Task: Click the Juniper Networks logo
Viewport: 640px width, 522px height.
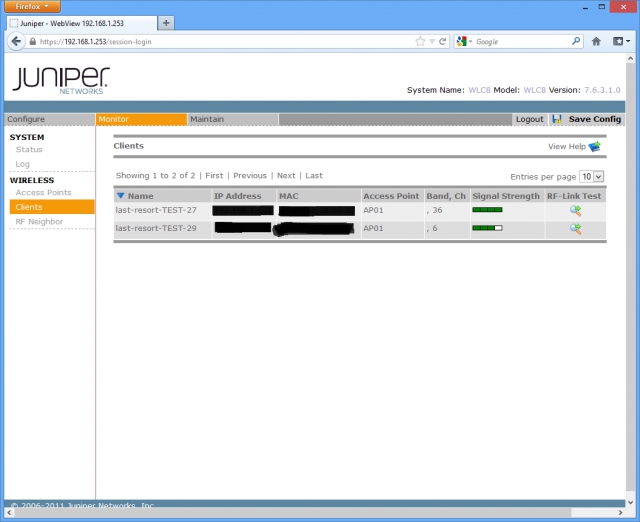Action: point(61,80)
